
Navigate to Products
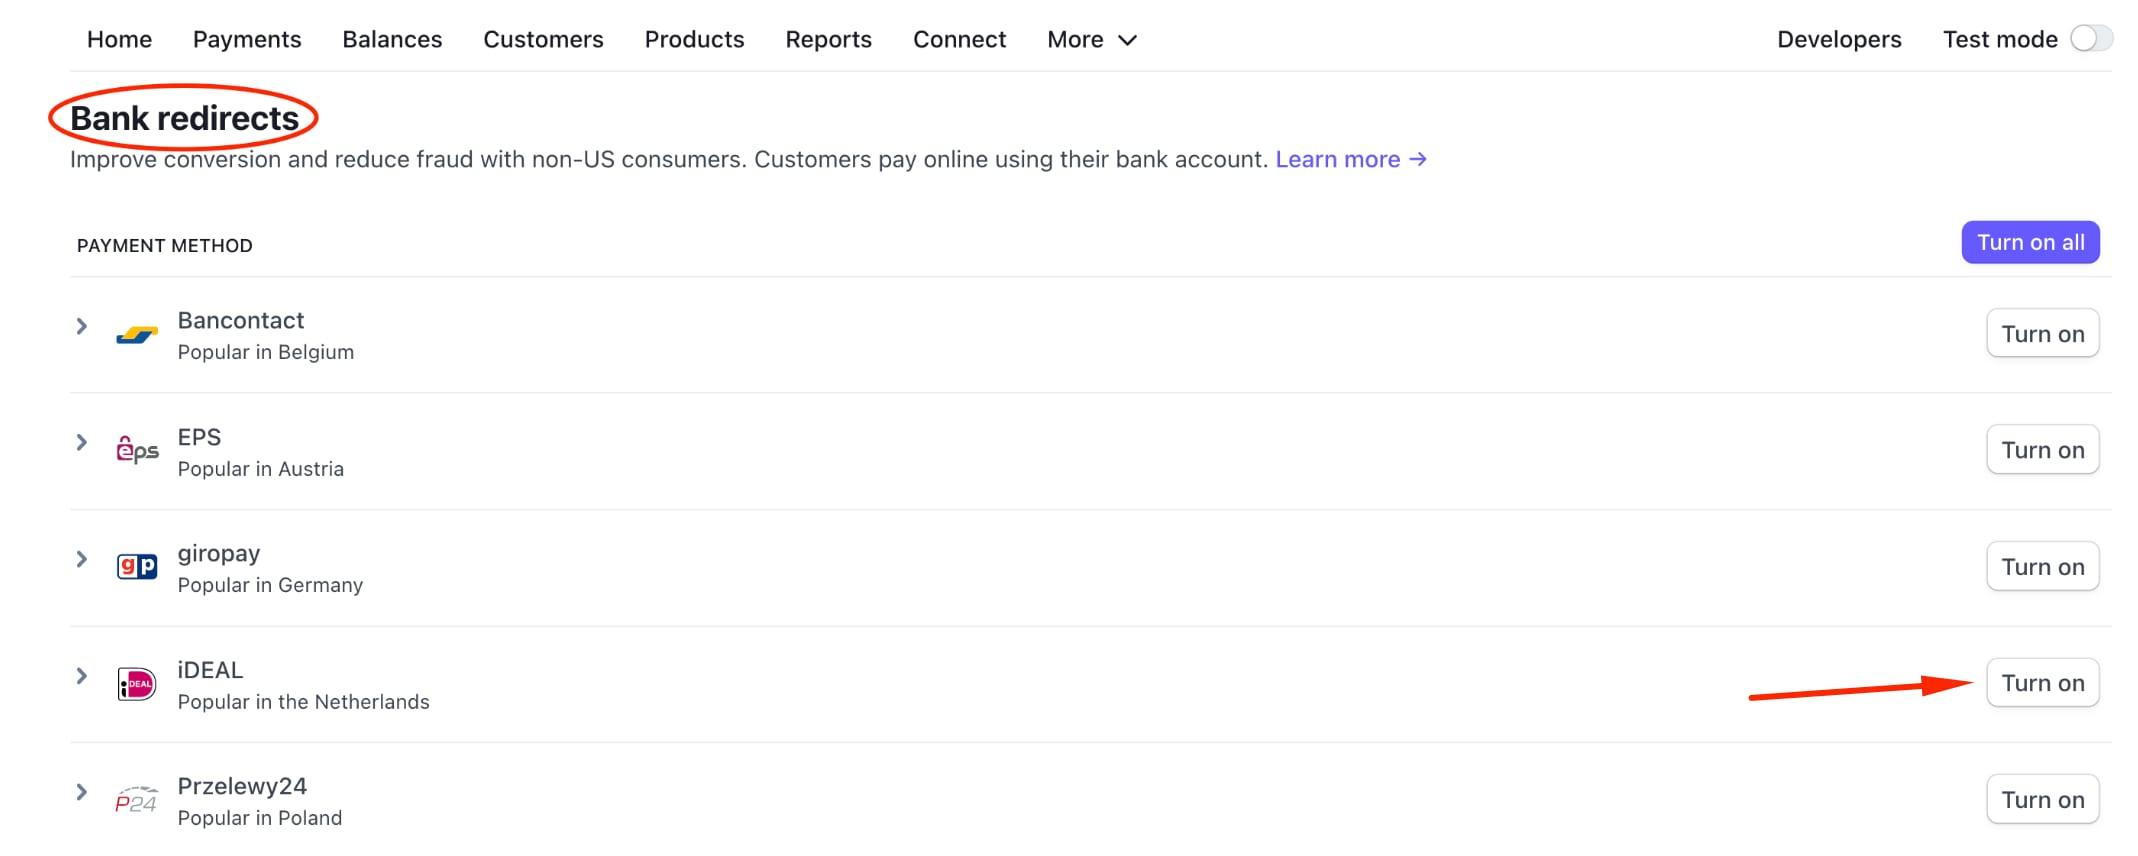pyautogui.click(x=694, y=39)
